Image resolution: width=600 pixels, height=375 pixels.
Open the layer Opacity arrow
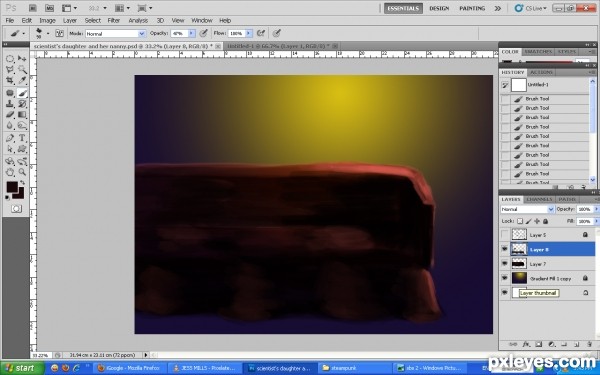click(596, 209)
